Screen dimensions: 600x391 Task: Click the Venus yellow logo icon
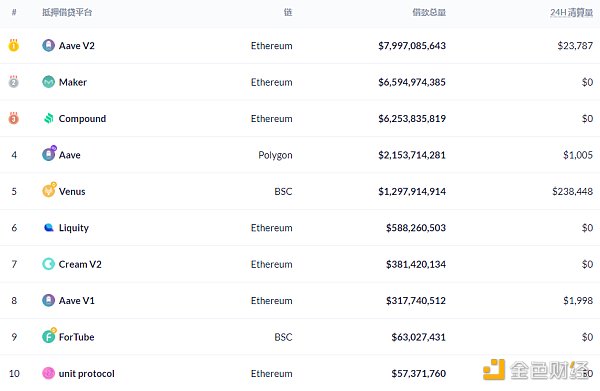click(x=49, y=190)
